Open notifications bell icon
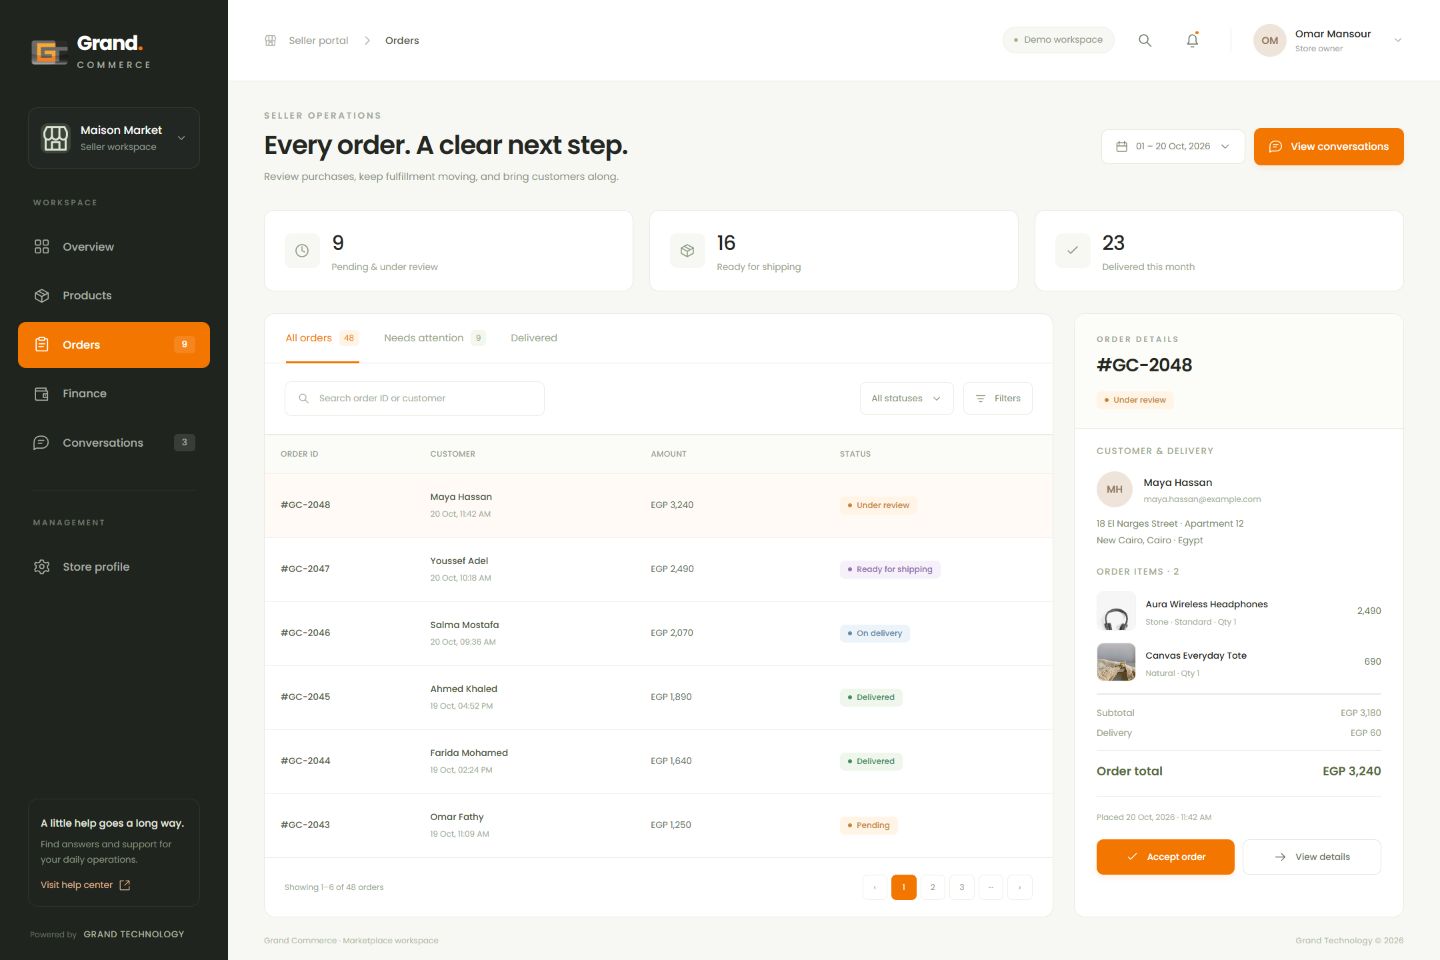The height and width of the screenshot is (960, 1440). (x=1192, y=41)
